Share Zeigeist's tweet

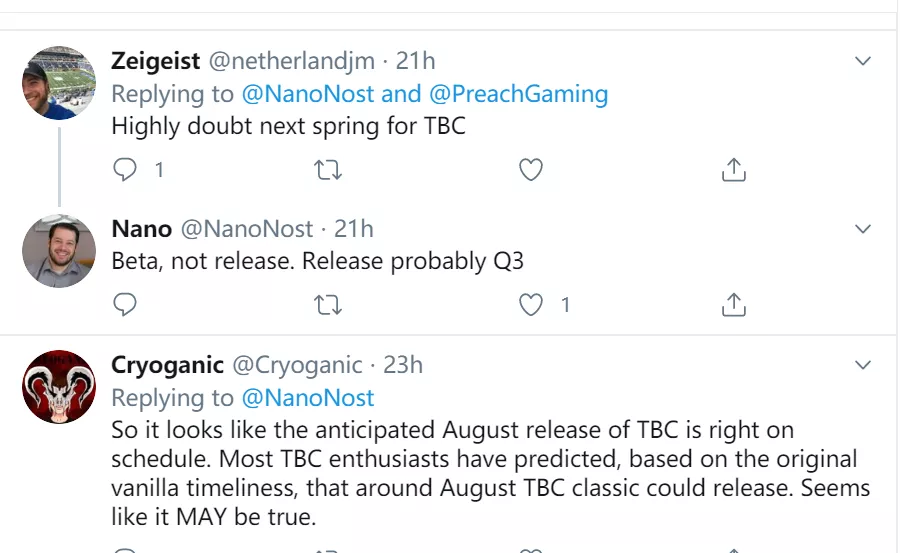click(734, 170)
